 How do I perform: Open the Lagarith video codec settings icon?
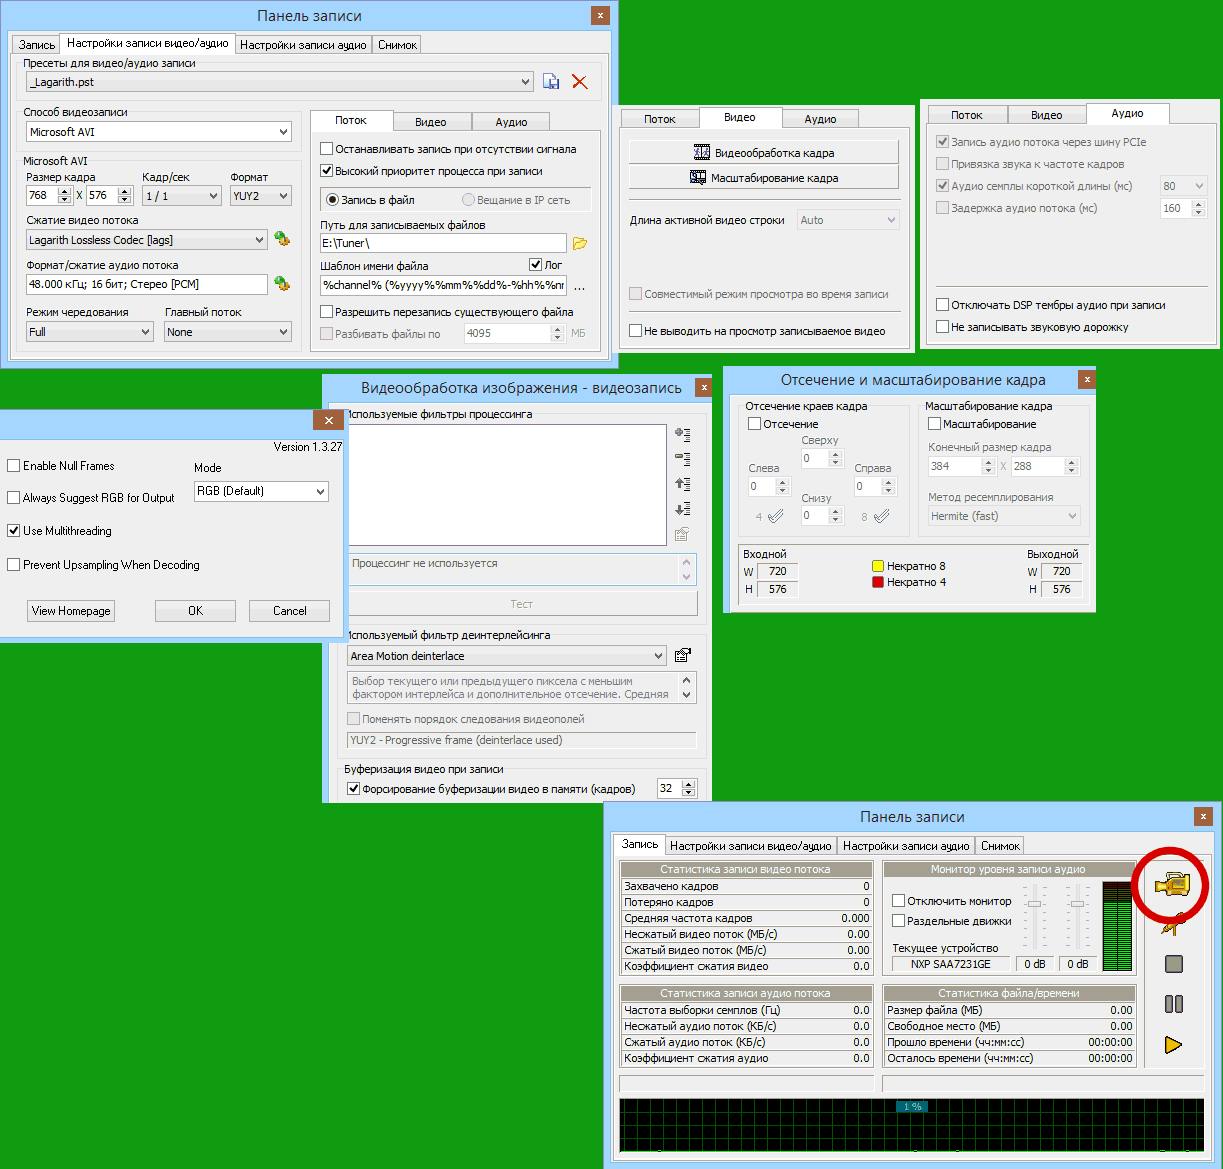pyautogui.click(x=282, y=240)
